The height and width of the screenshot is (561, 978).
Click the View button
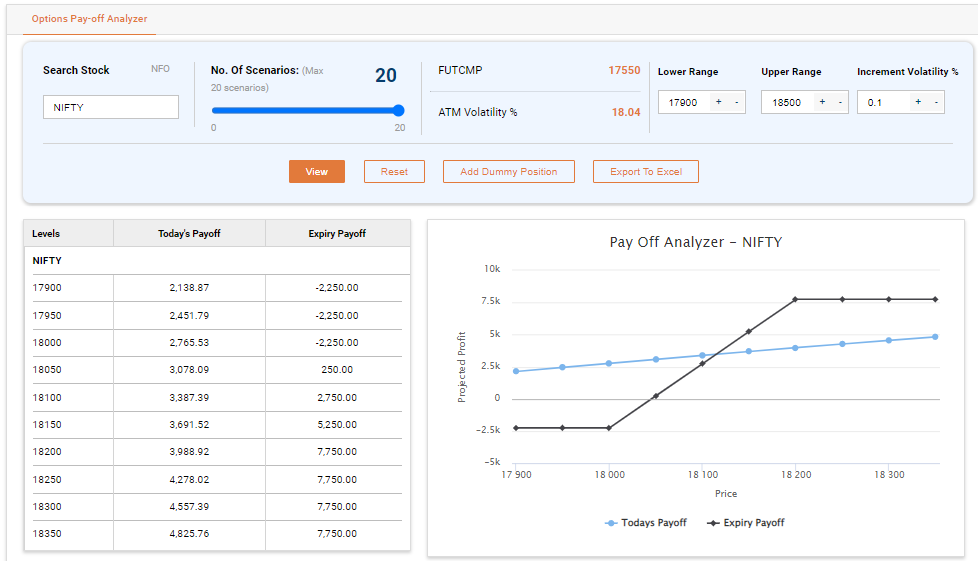(x=316, y=172)
